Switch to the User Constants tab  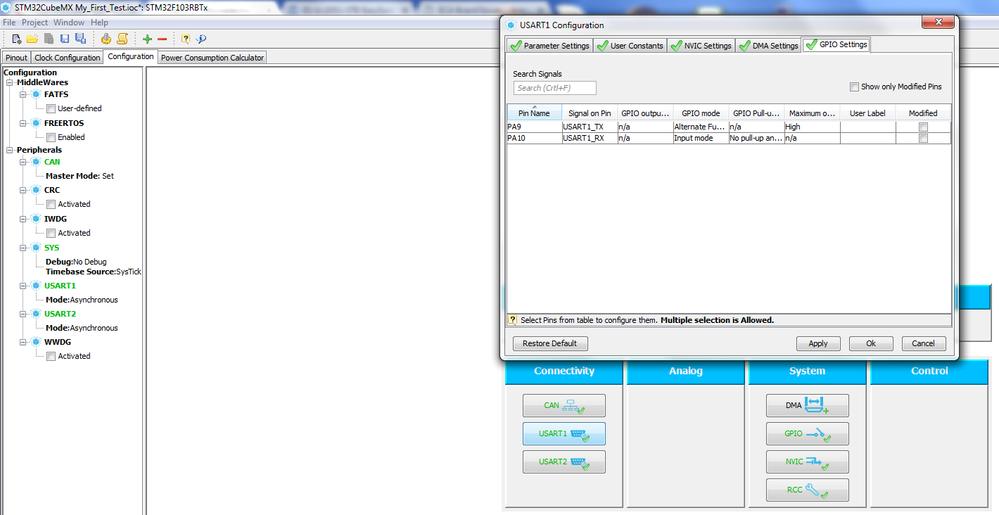coord(630,46)
